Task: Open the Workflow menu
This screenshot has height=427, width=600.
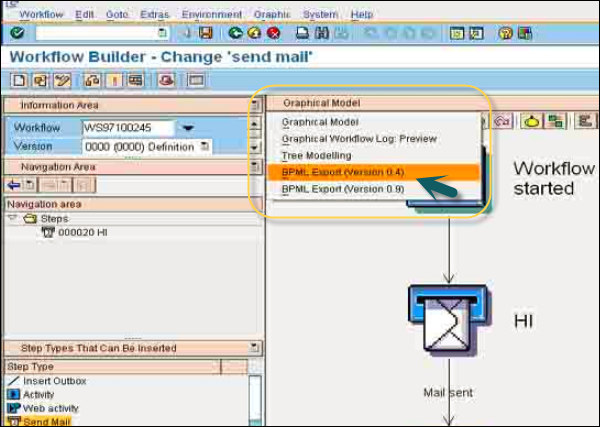Action: pyautogui.click(x=41, y=15)
